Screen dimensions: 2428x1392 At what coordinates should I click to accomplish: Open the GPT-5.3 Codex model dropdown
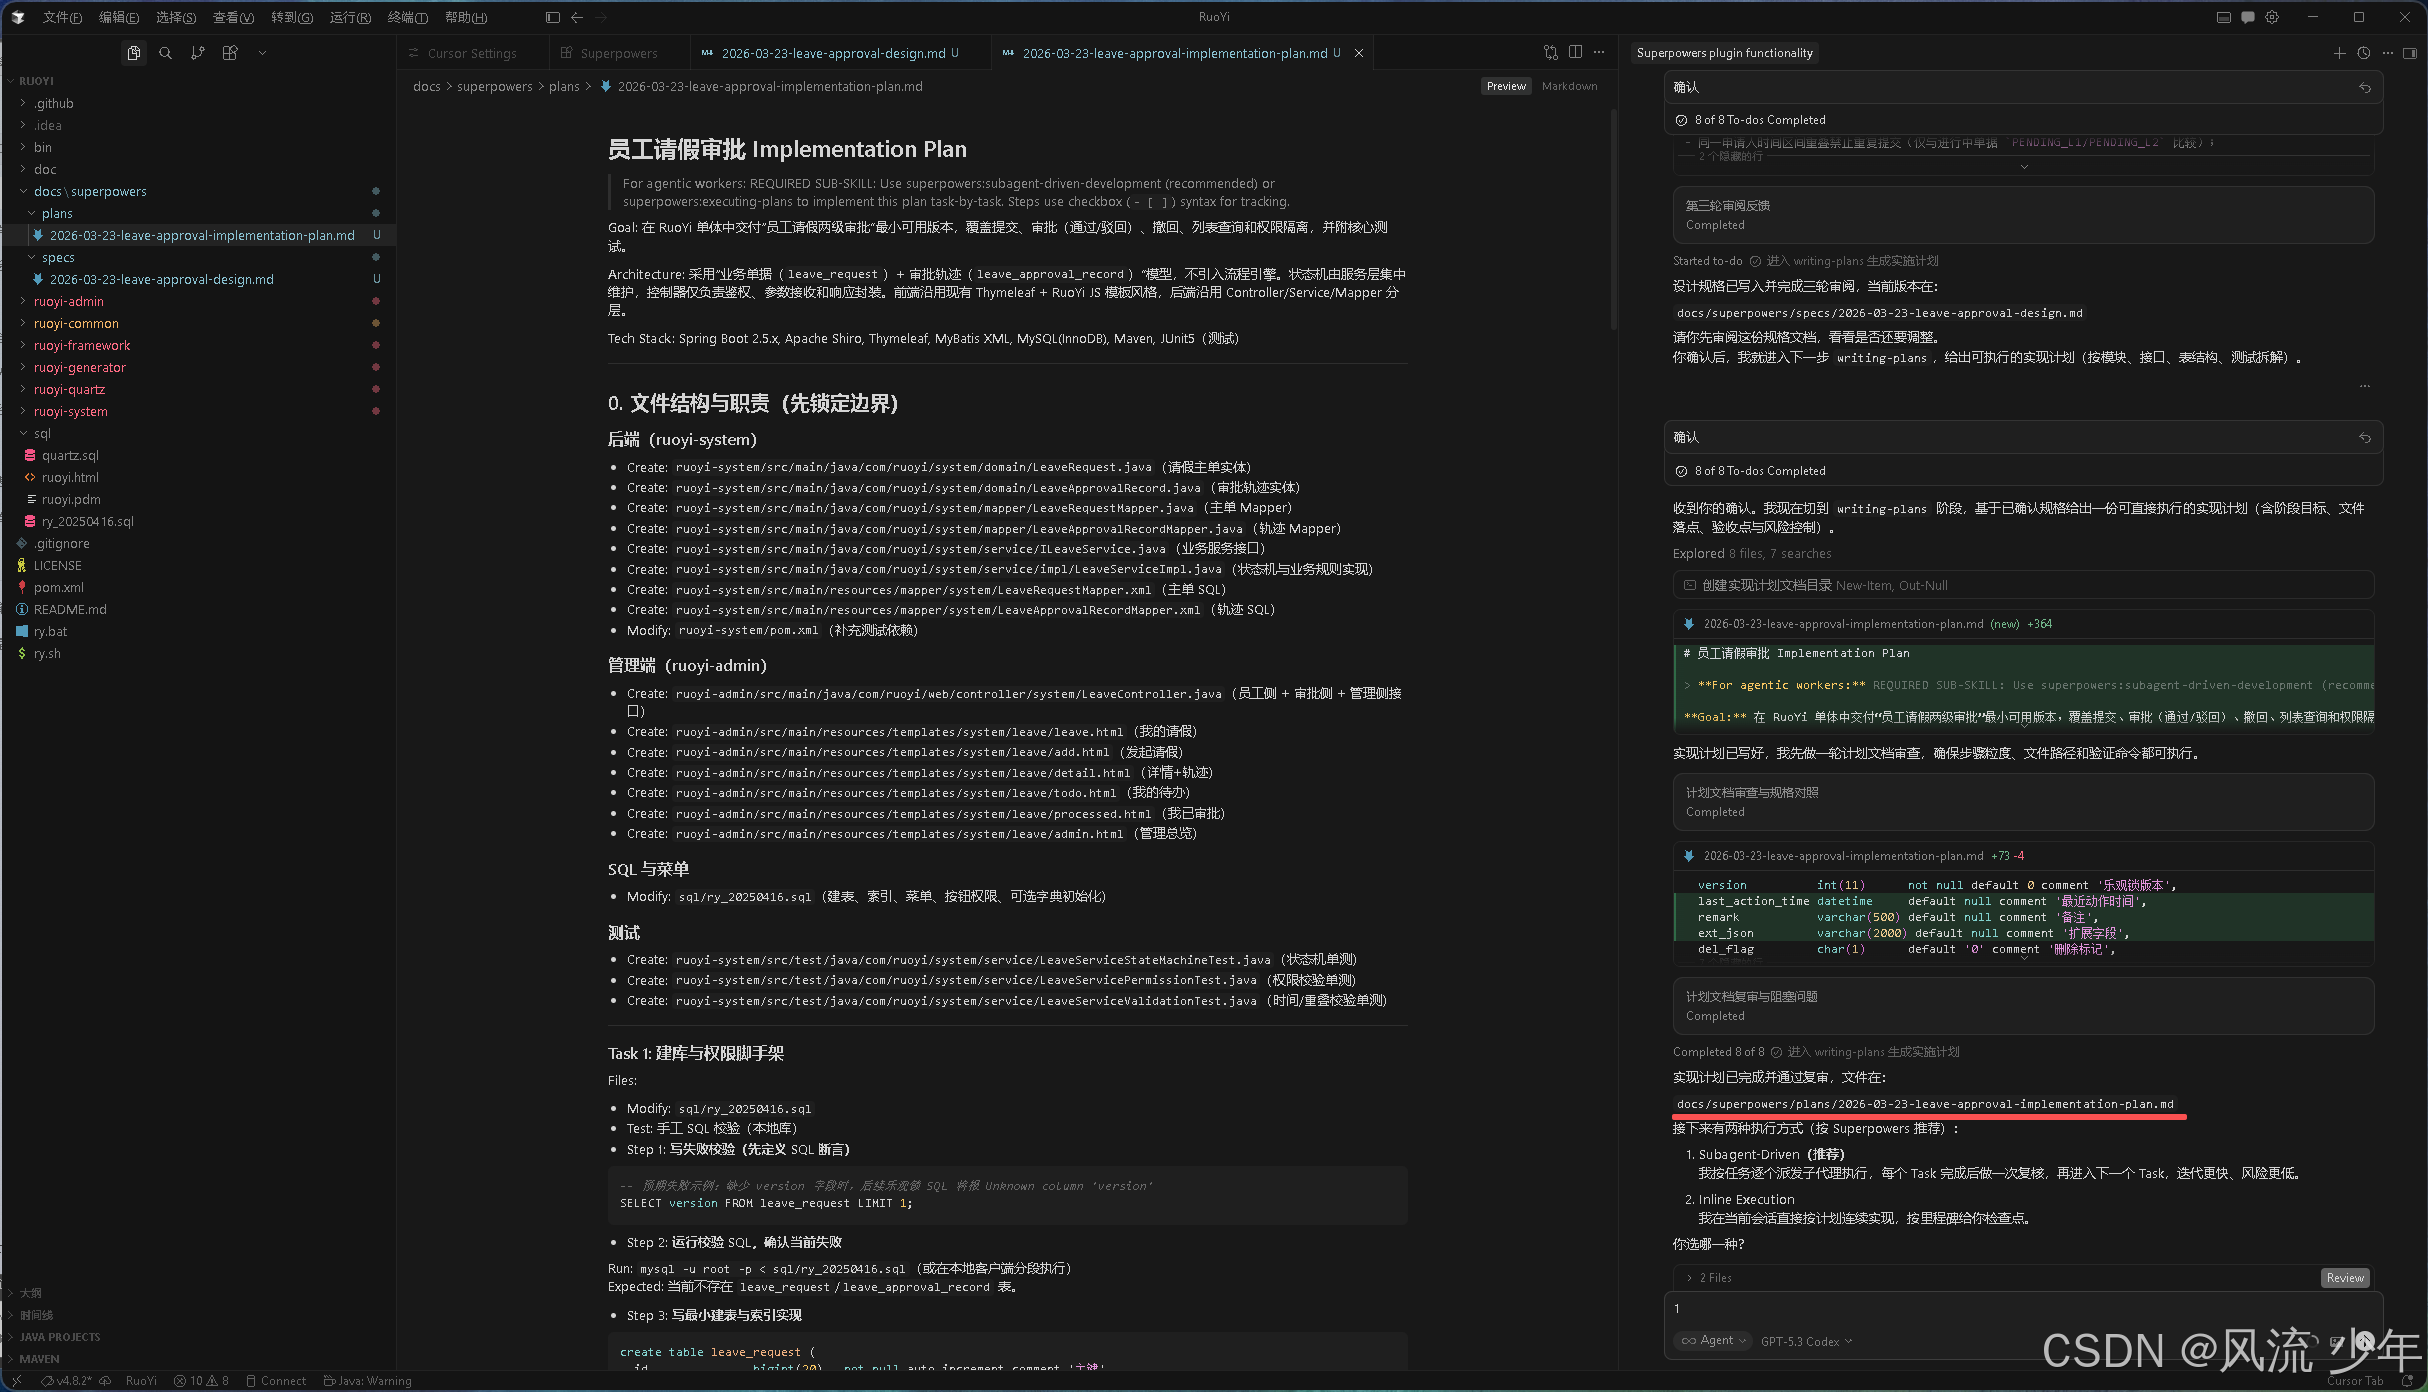pyautogui.click(x=1806, y=1341)
